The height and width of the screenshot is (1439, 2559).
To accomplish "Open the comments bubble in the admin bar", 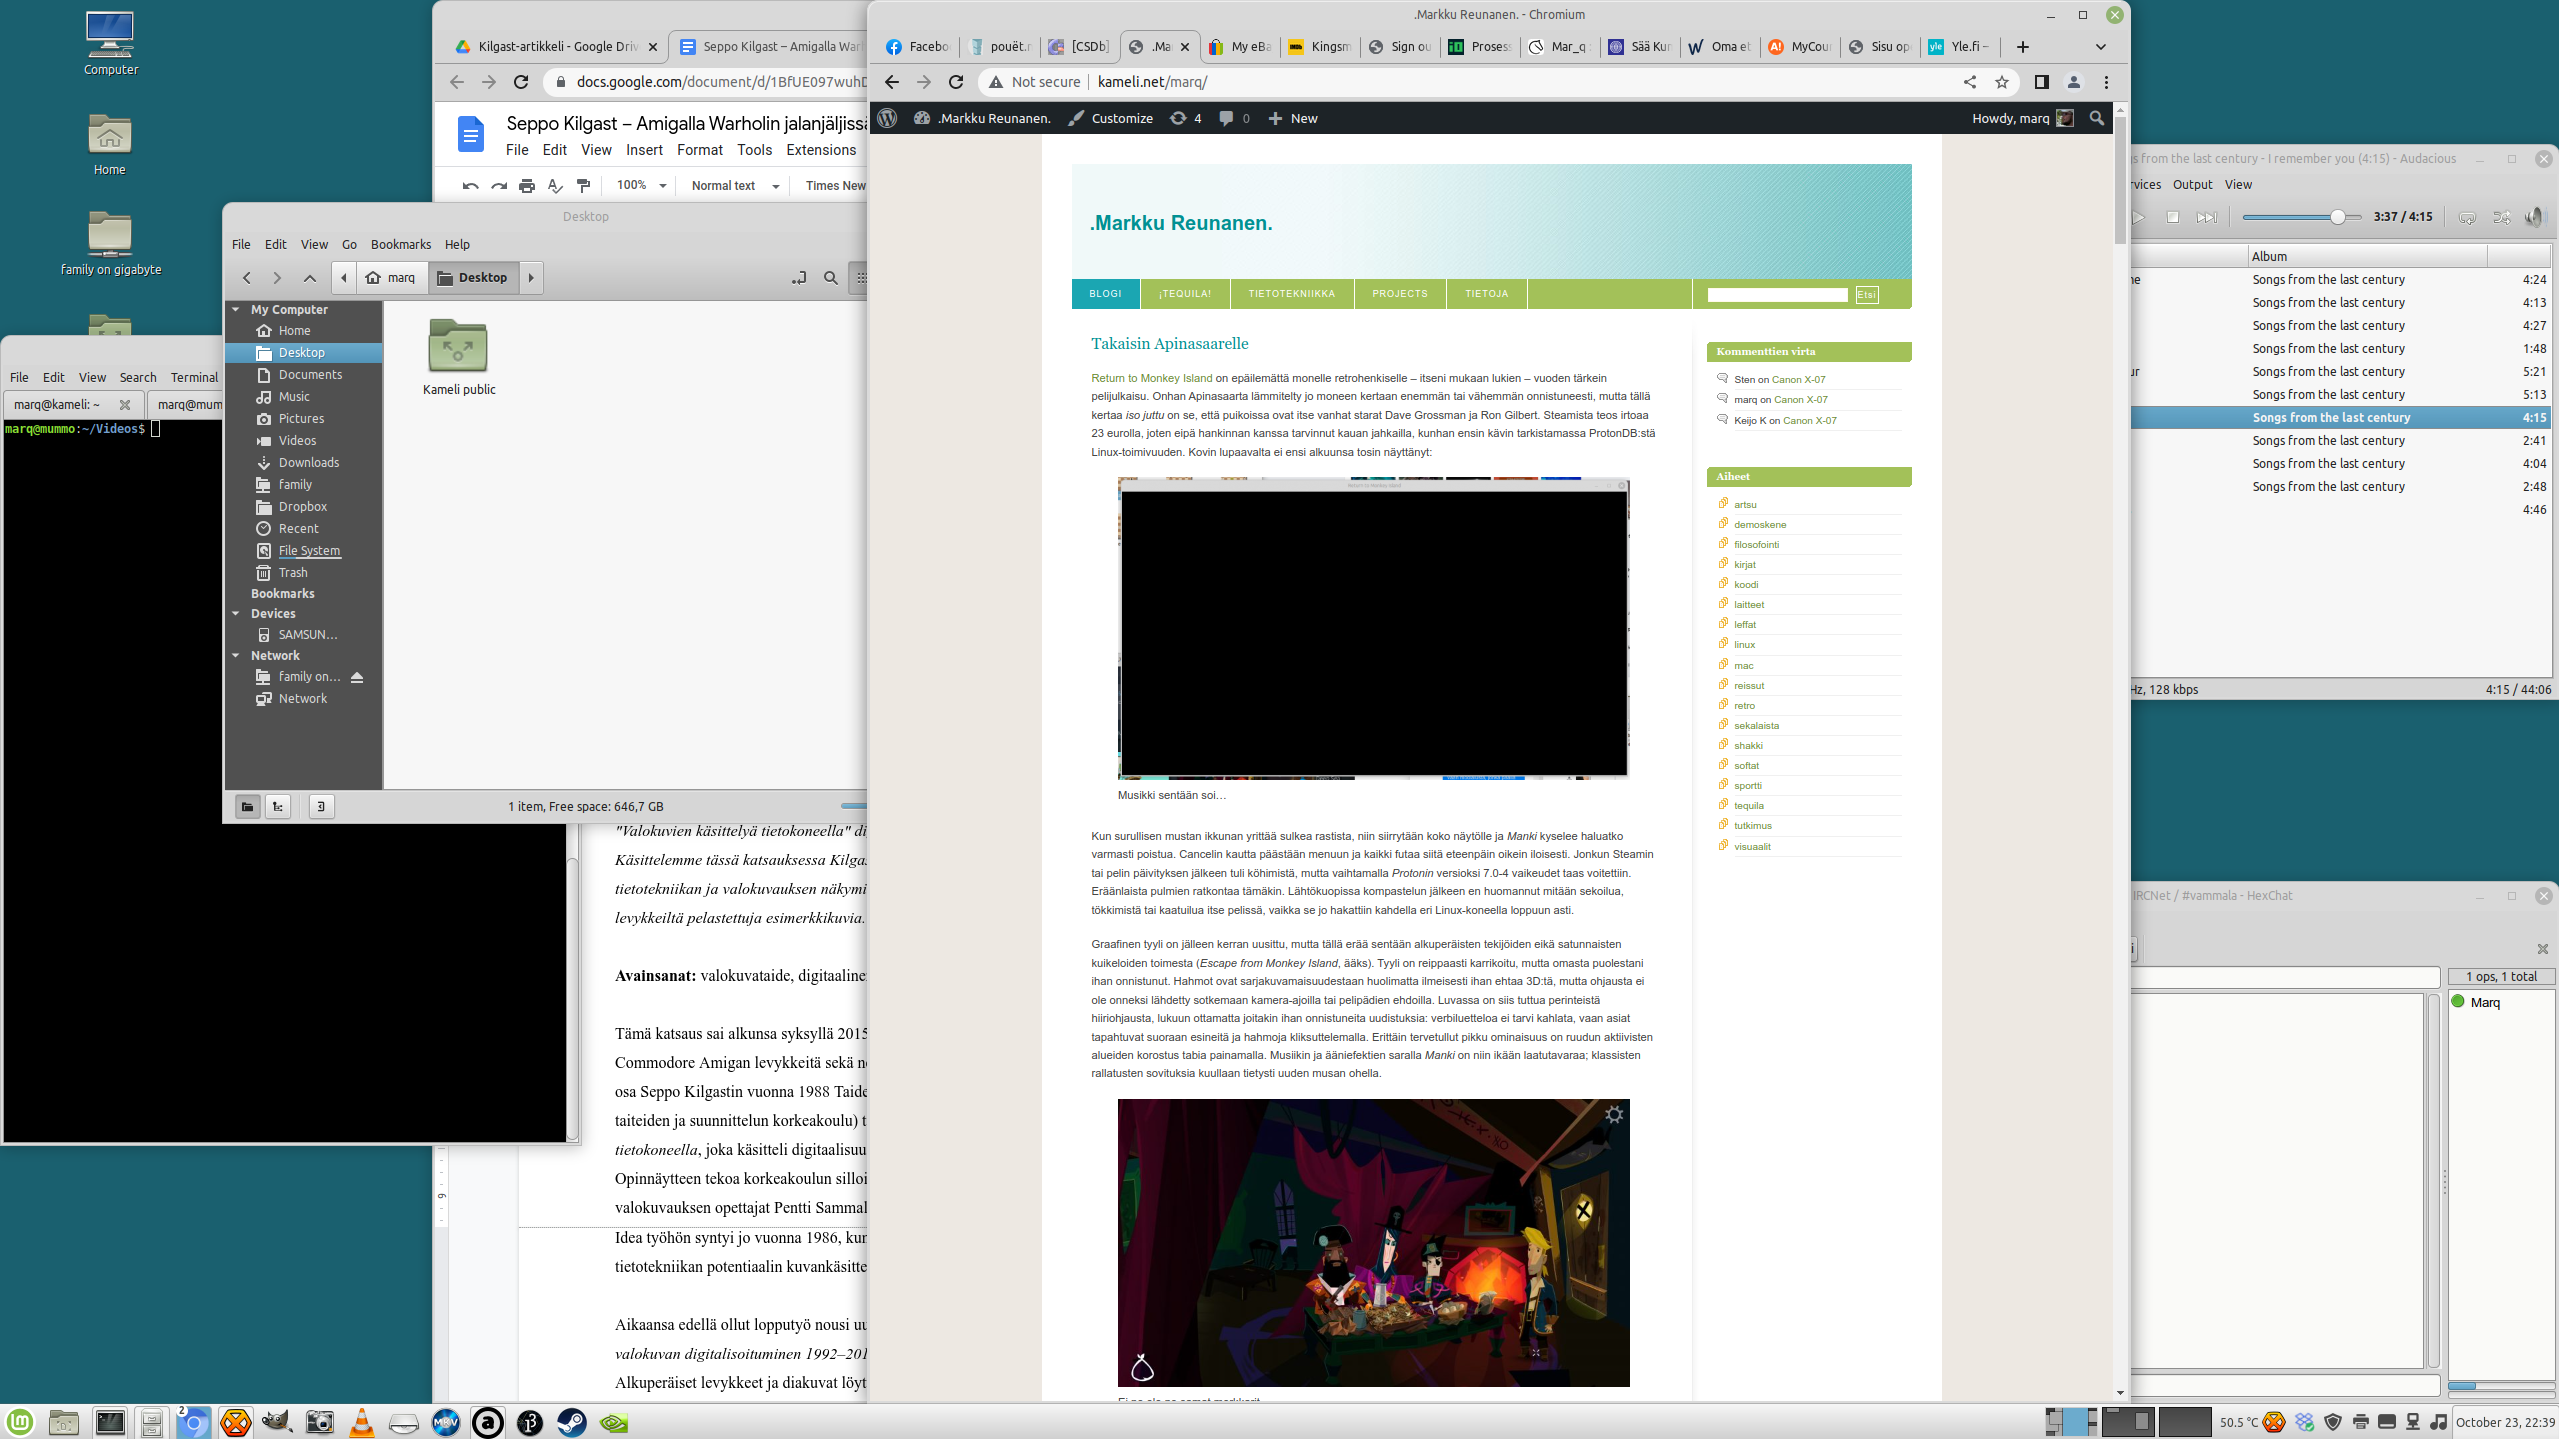I will [1234, 118].
